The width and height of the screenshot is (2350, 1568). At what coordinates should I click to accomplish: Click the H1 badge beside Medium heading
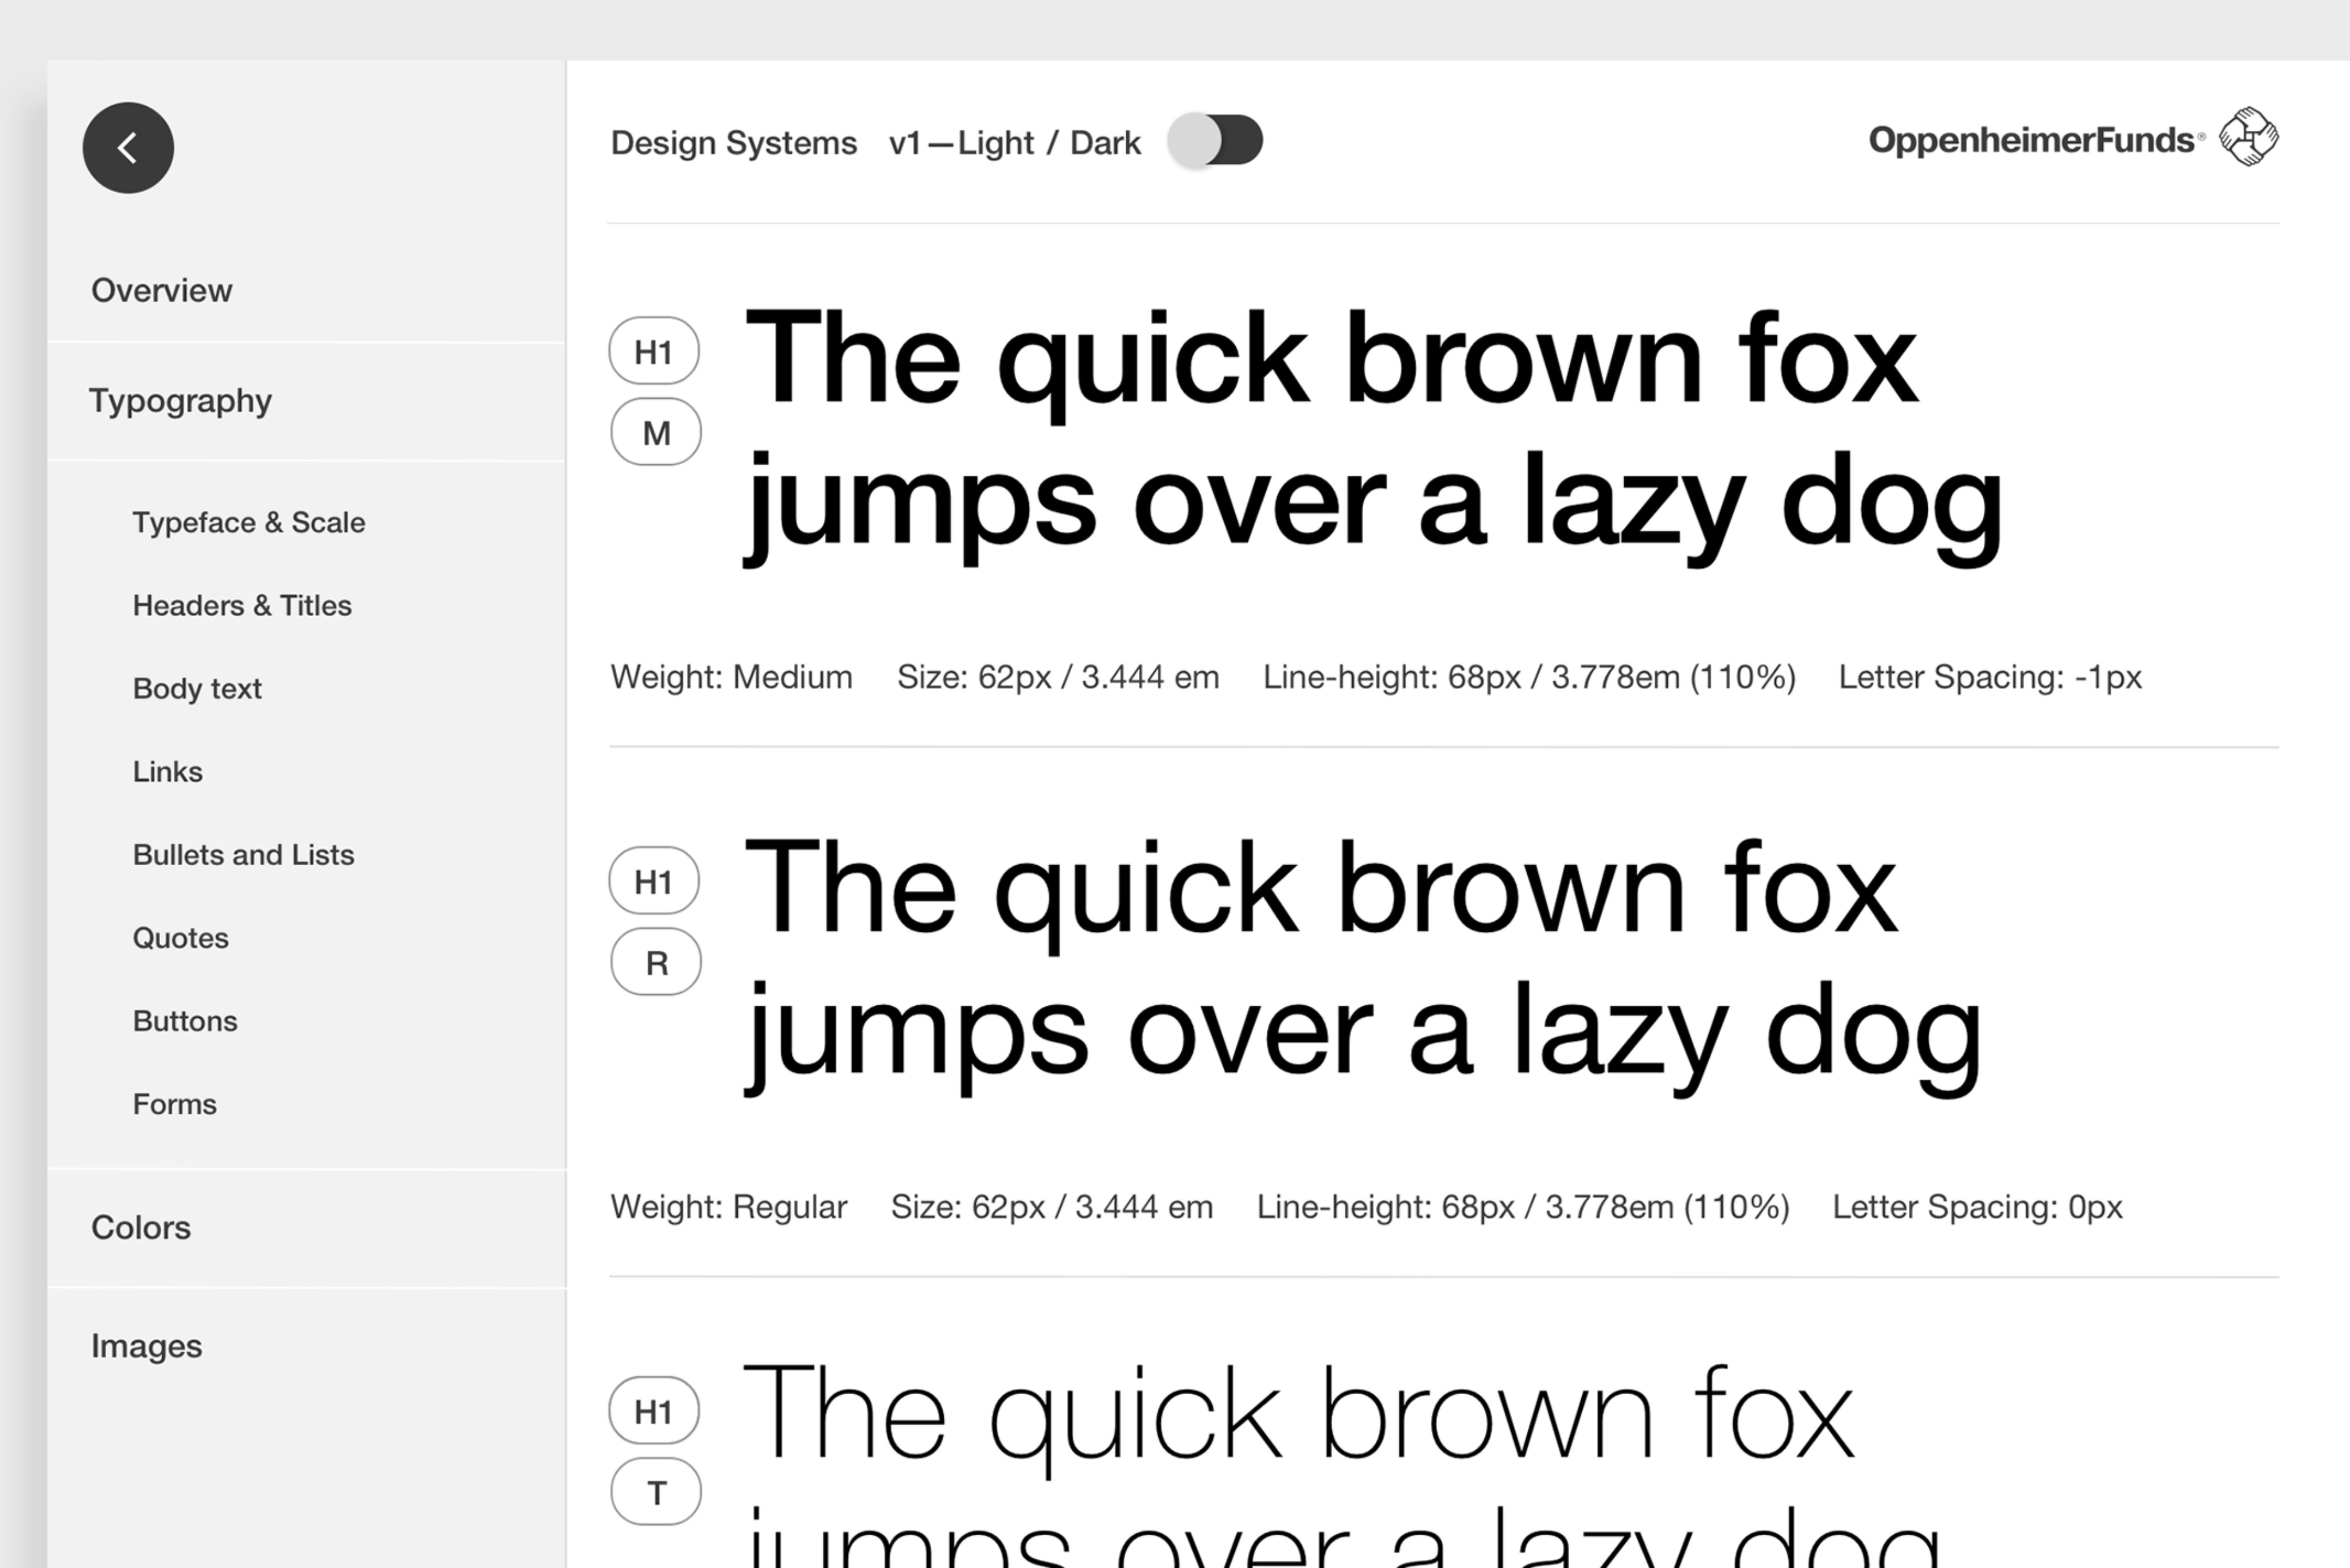[x=654, y=351]
